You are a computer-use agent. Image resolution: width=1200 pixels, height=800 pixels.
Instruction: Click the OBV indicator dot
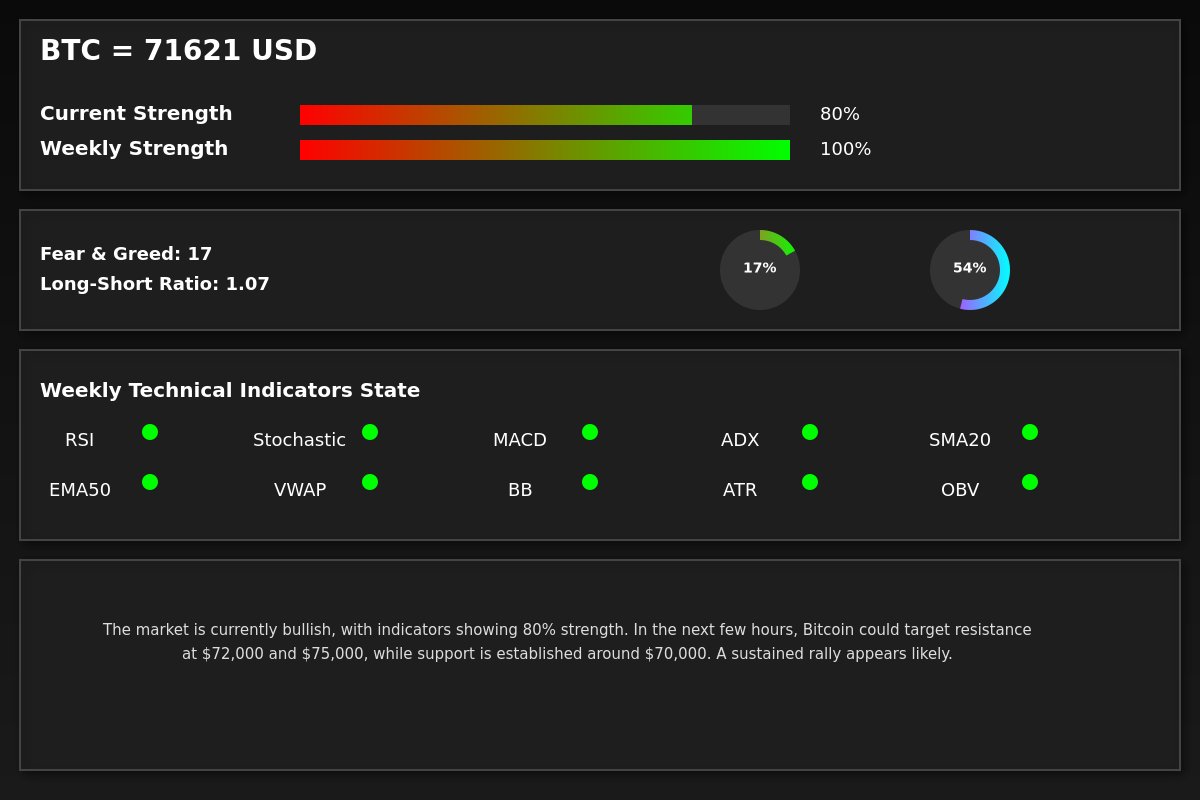pos(1030,482)
